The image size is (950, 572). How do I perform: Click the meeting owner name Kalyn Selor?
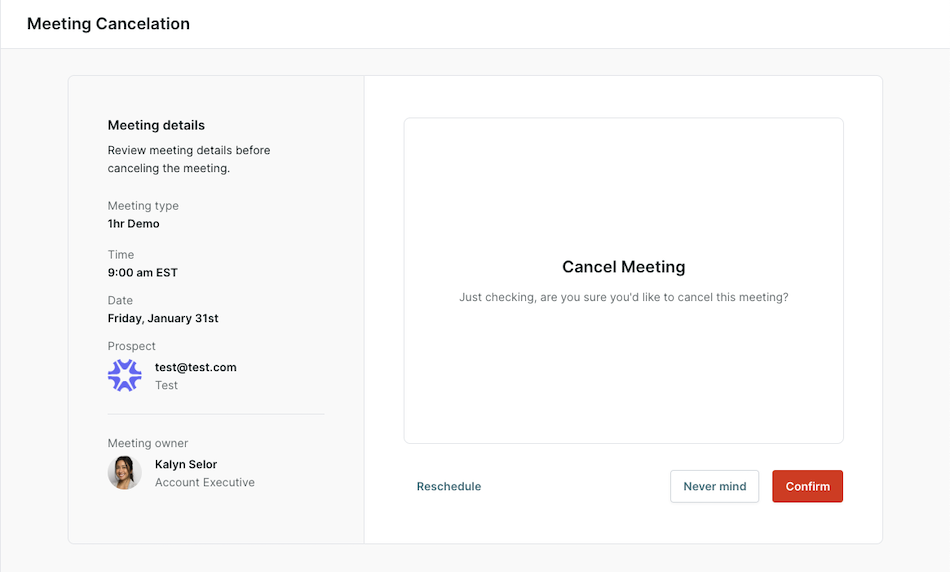click(186, 464)
